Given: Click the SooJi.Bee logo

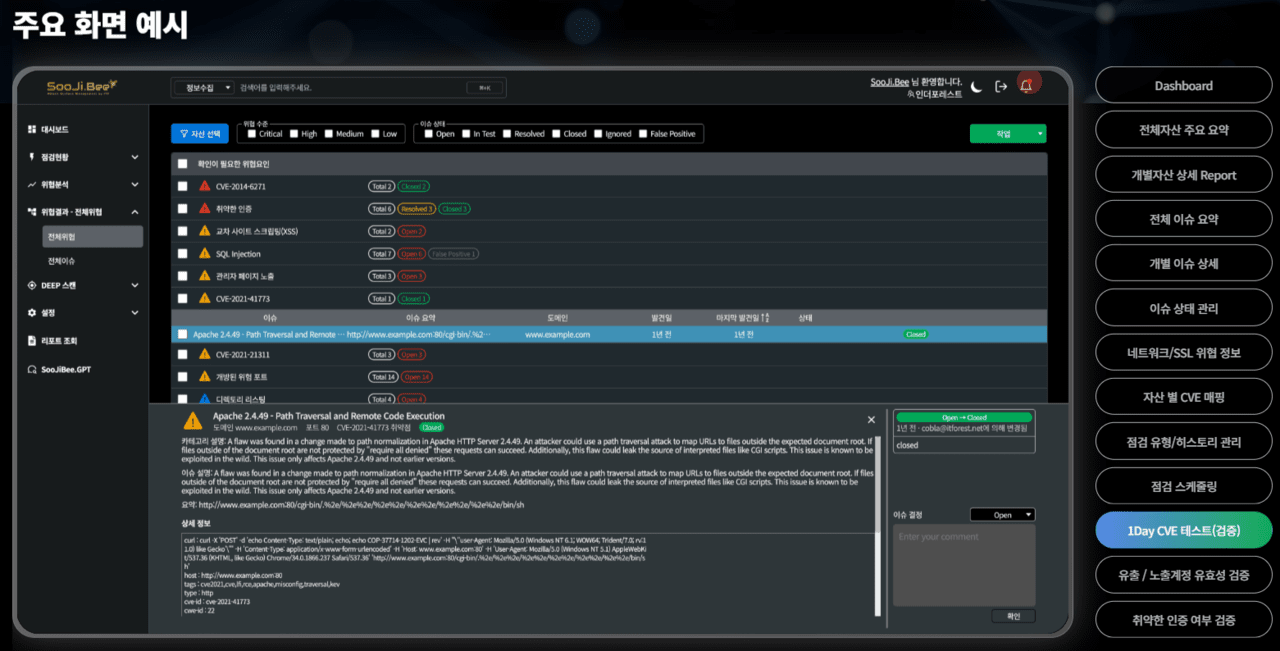Looking at the screenshot, I should coord(81,87).
